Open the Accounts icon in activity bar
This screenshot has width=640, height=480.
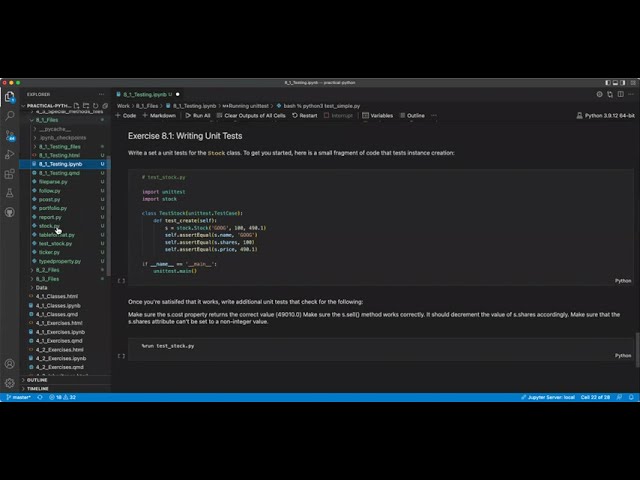(10, 364)
